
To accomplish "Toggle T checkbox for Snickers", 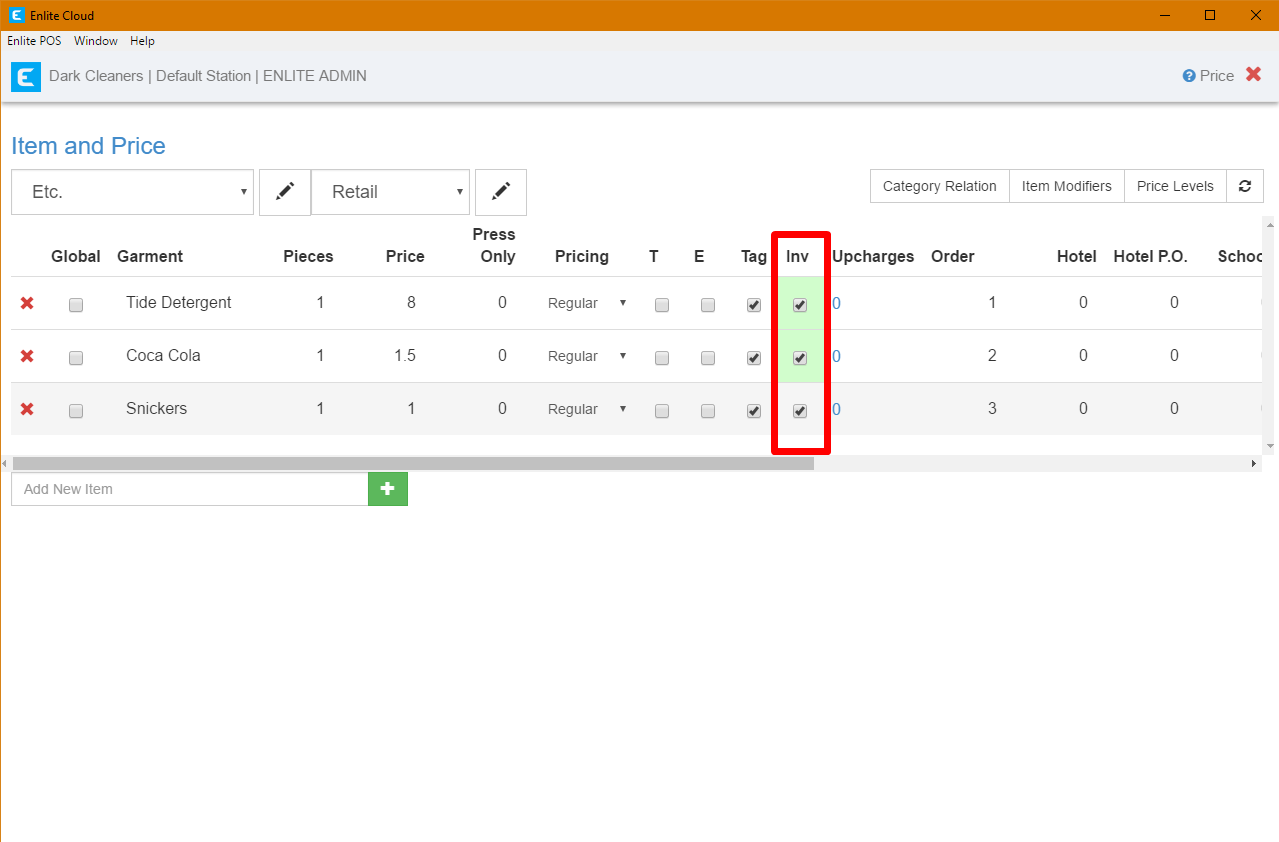I will [x=662, y=411].
